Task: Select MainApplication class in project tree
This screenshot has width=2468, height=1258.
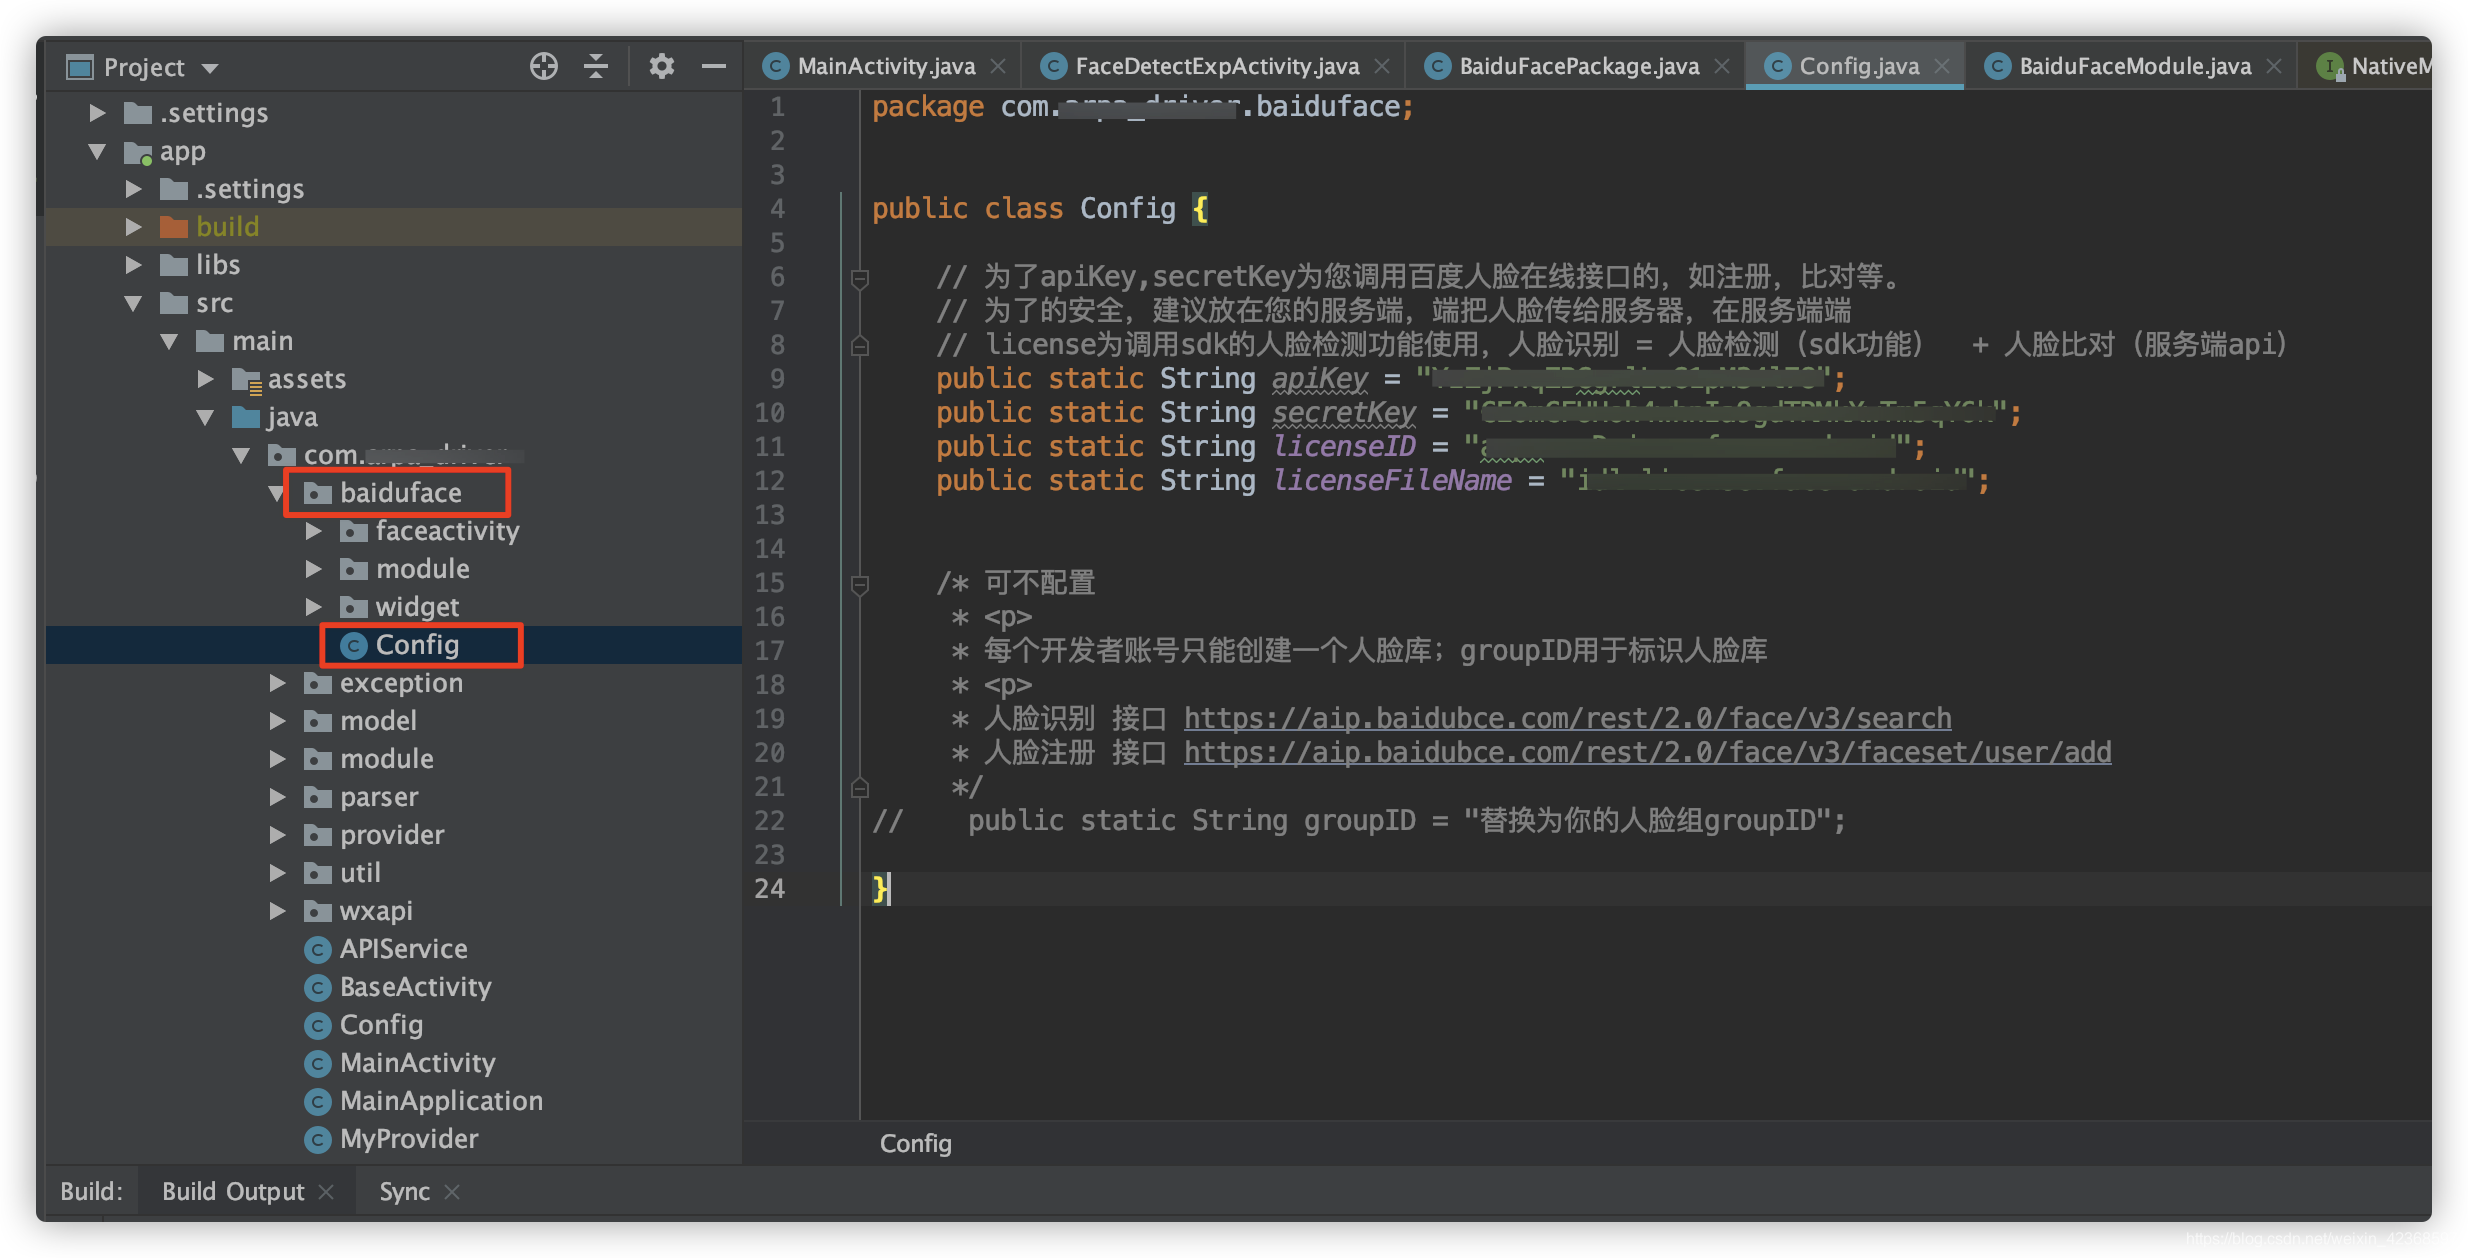Action: (x=440, y=1101)
